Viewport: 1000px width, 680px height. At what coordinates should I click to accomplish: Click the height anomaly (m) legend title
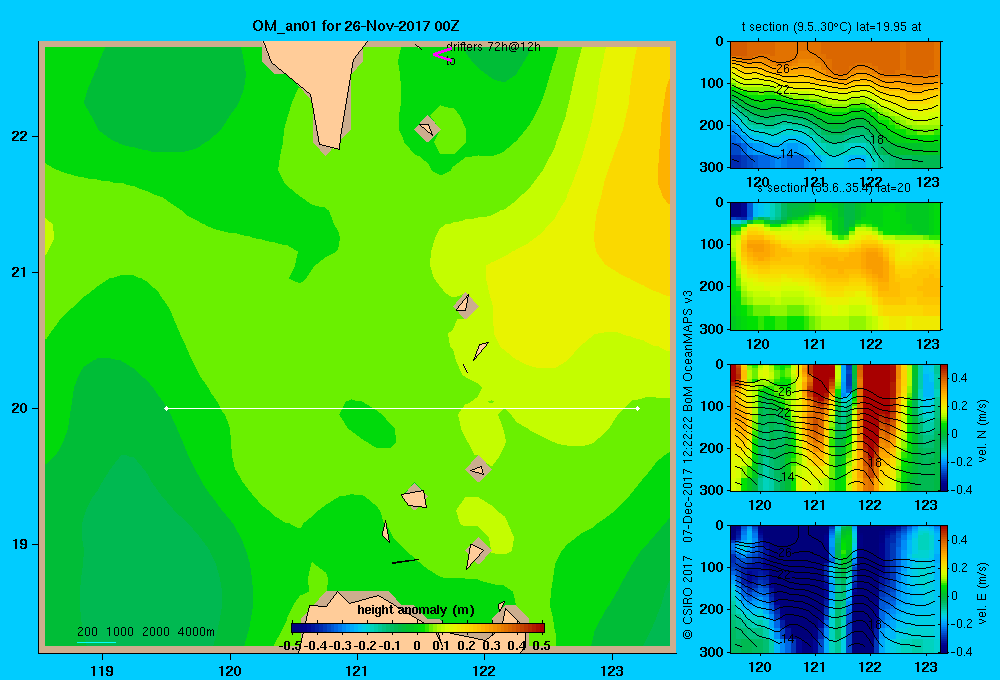point(416,610)
